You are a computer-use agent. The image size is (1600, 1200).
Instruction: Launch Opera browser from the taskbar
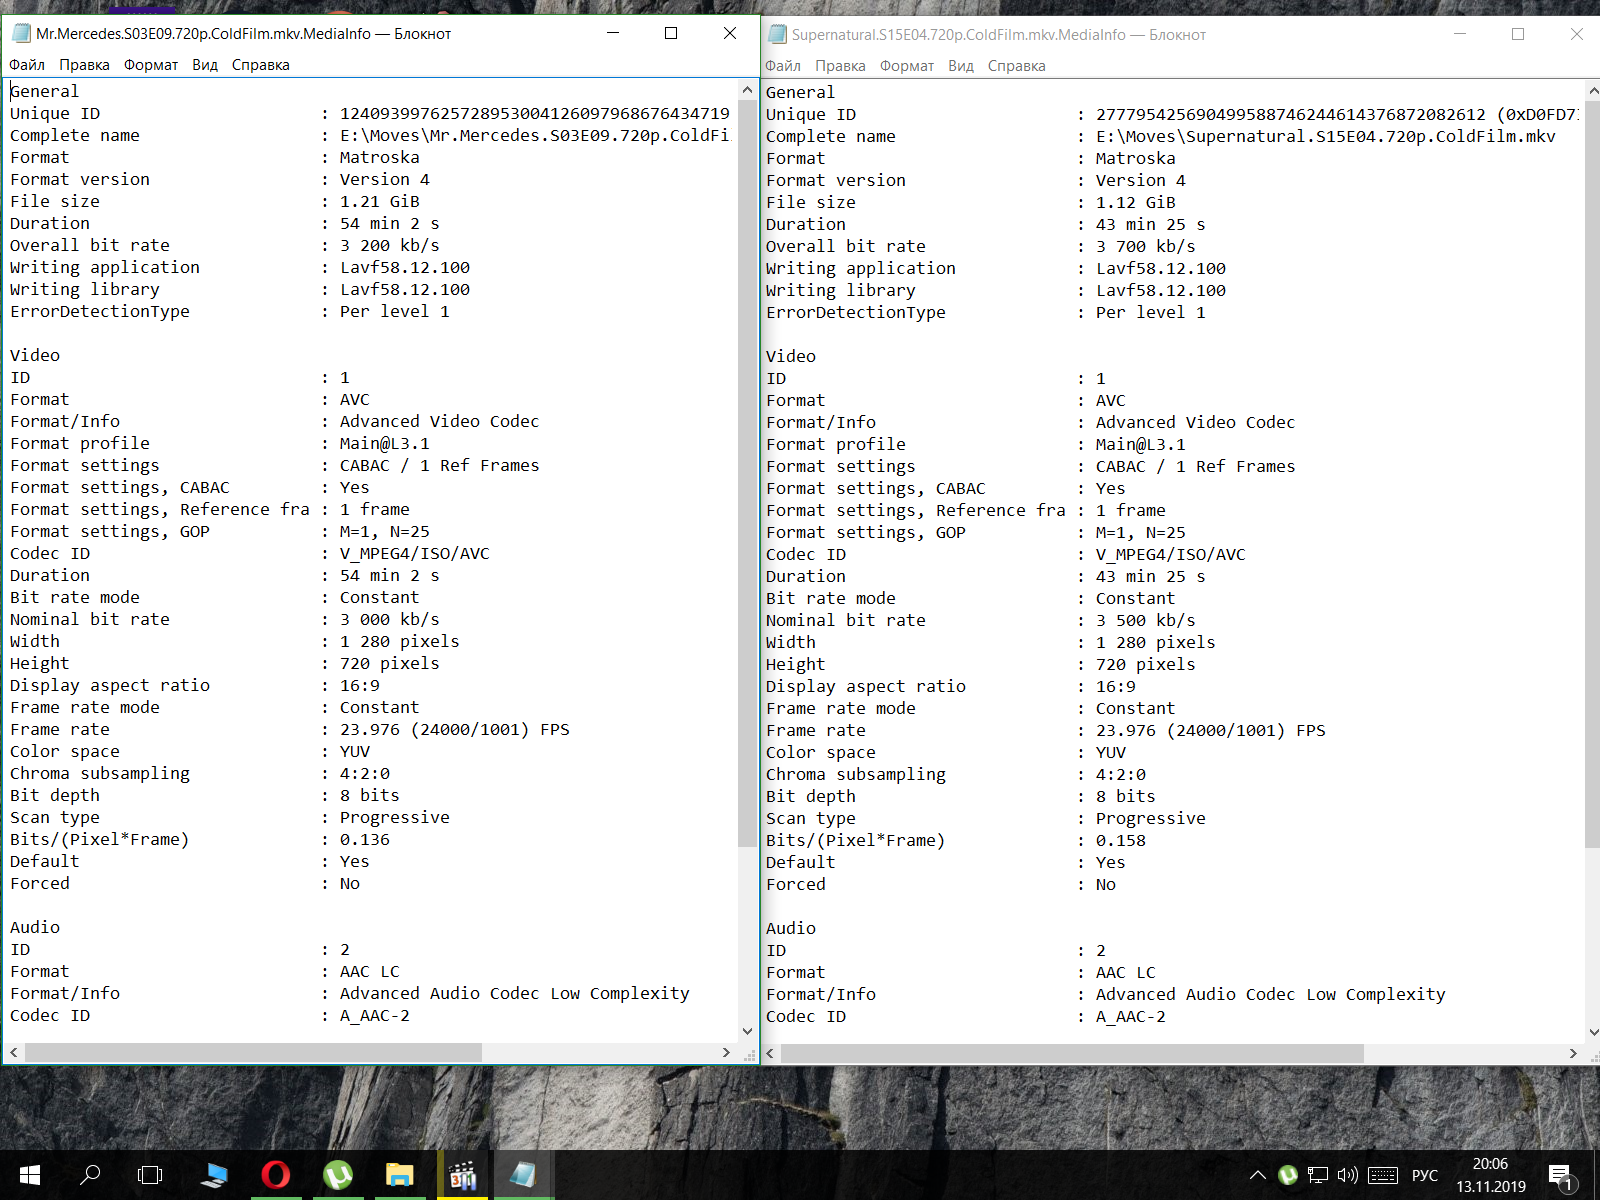[275, 1175]
